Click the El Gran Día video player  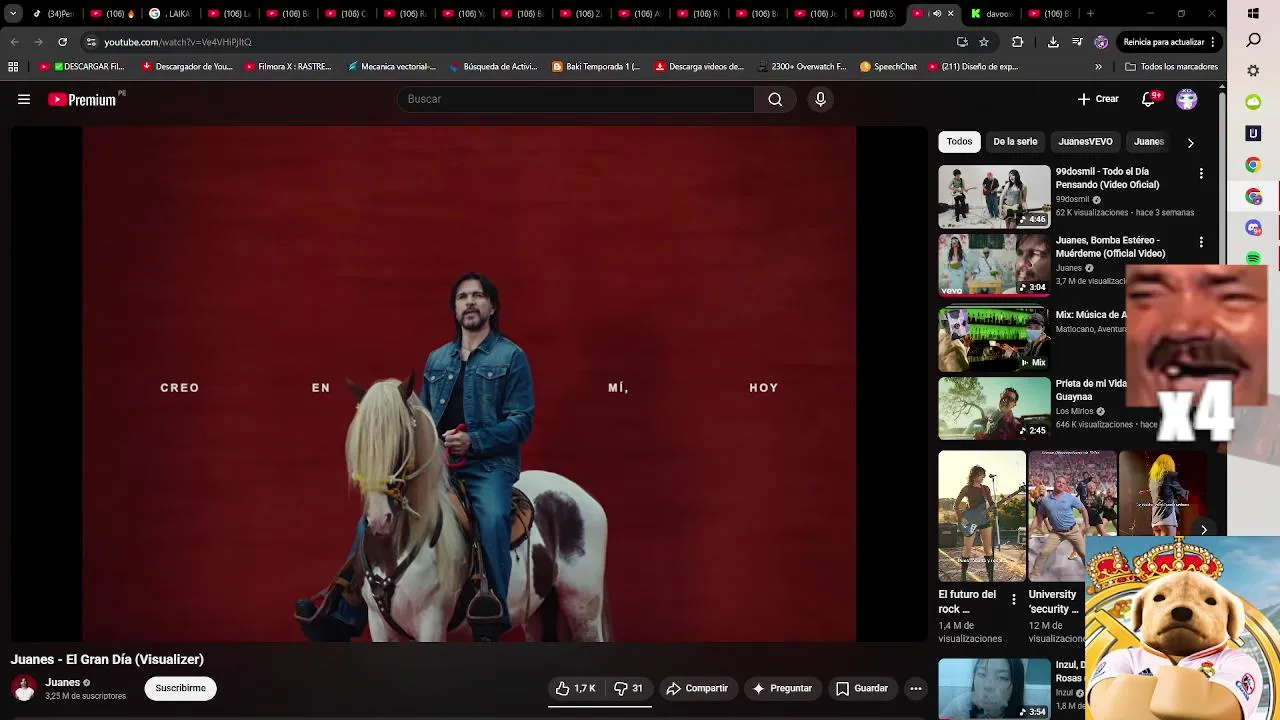pyautogui.click(x=469, y=384)
